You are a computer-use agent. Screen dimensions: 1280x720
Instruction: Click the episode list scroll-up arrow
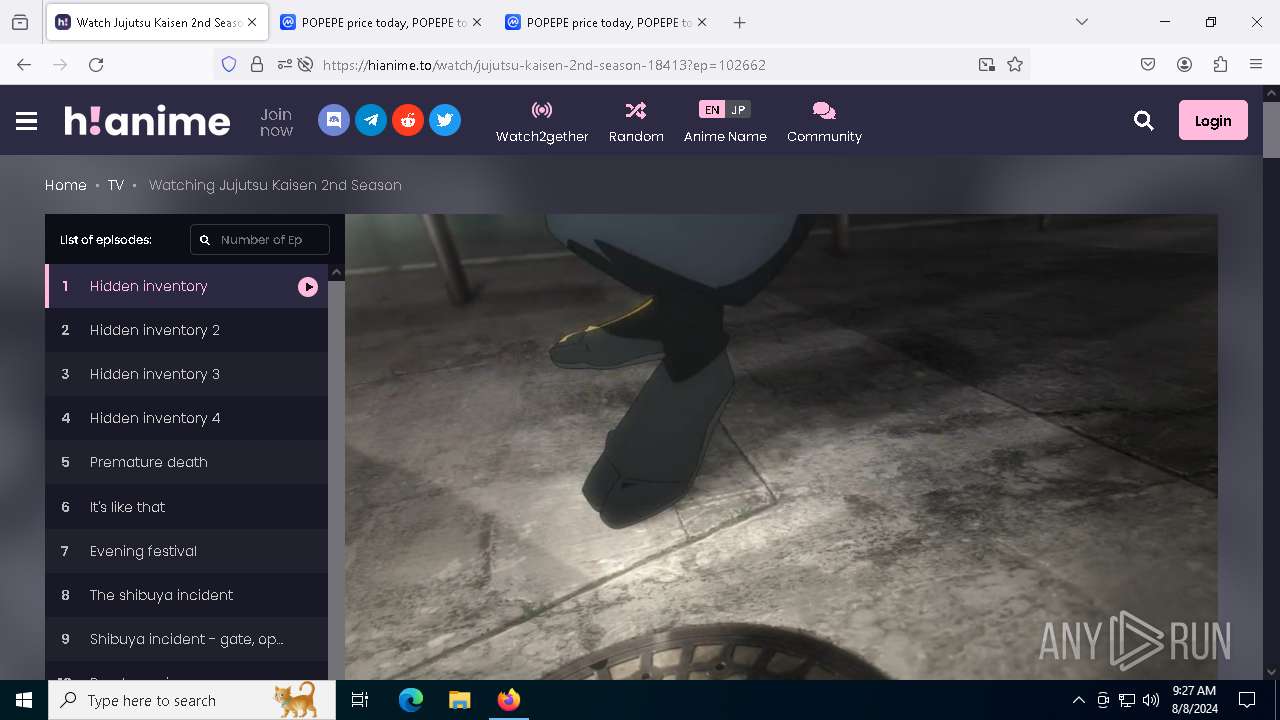tap(336, 272)
